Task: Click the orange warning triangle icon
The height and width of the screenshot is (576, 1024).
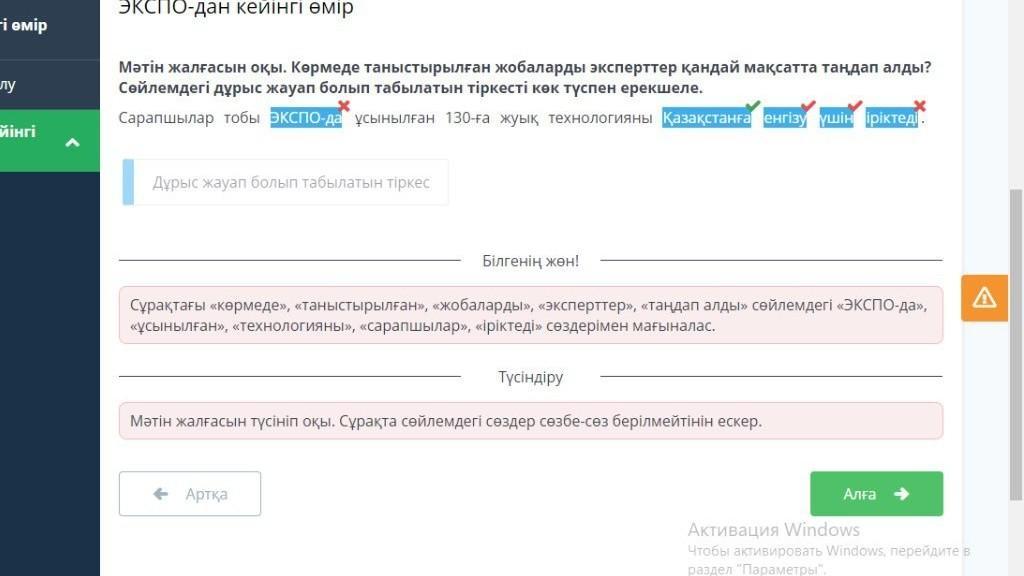Action: pos(984,298)
